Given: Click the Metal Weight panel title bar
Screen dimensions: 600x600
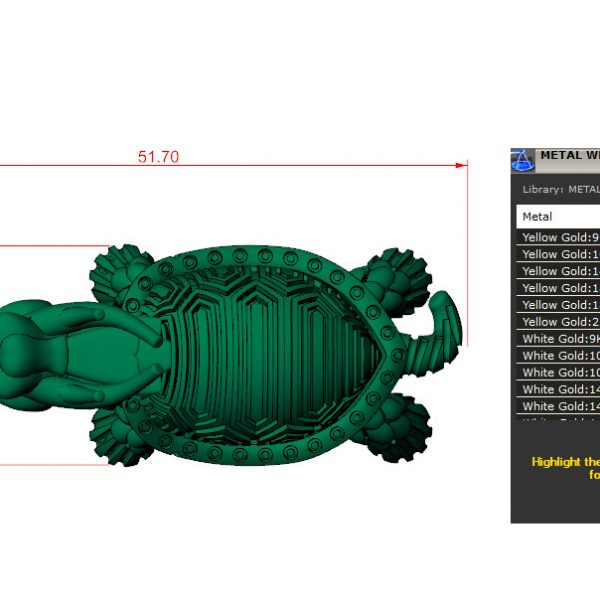Looking at the screenshot, I should pyautogui.click(x=568, y=156).
